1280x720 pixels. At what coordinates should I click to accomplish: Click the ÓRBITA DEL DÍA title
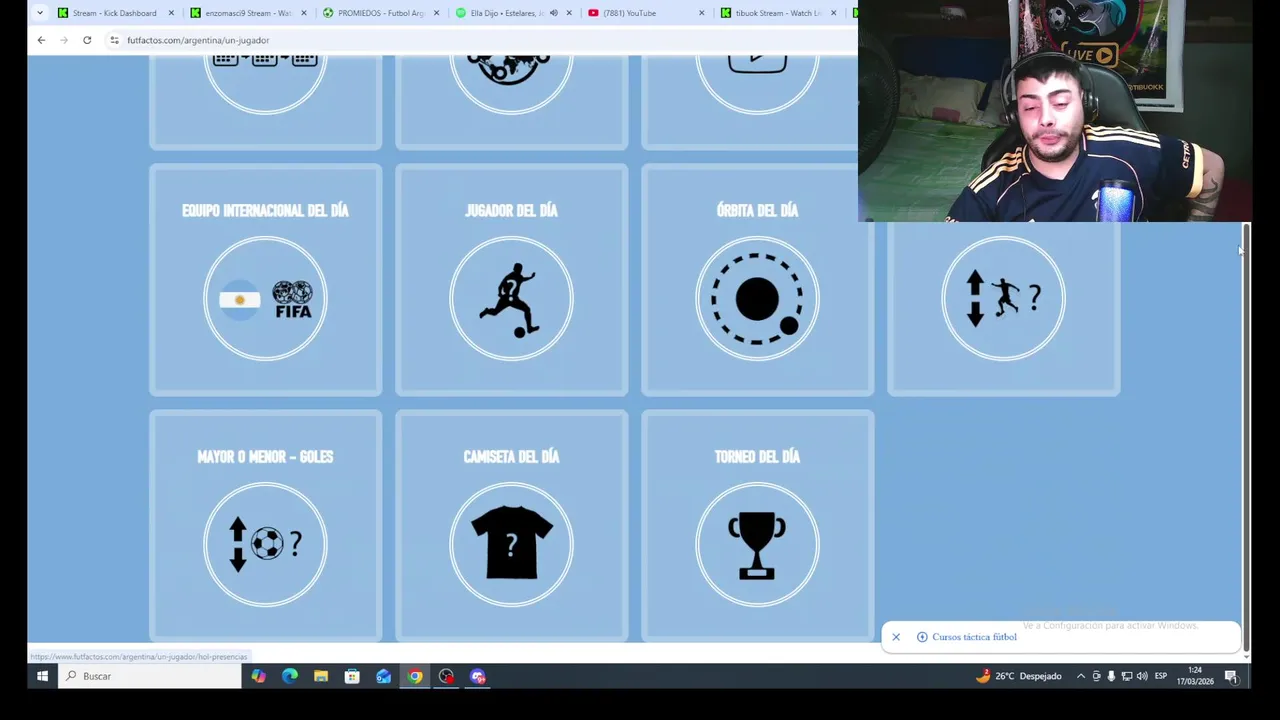[x=757, y=210]
